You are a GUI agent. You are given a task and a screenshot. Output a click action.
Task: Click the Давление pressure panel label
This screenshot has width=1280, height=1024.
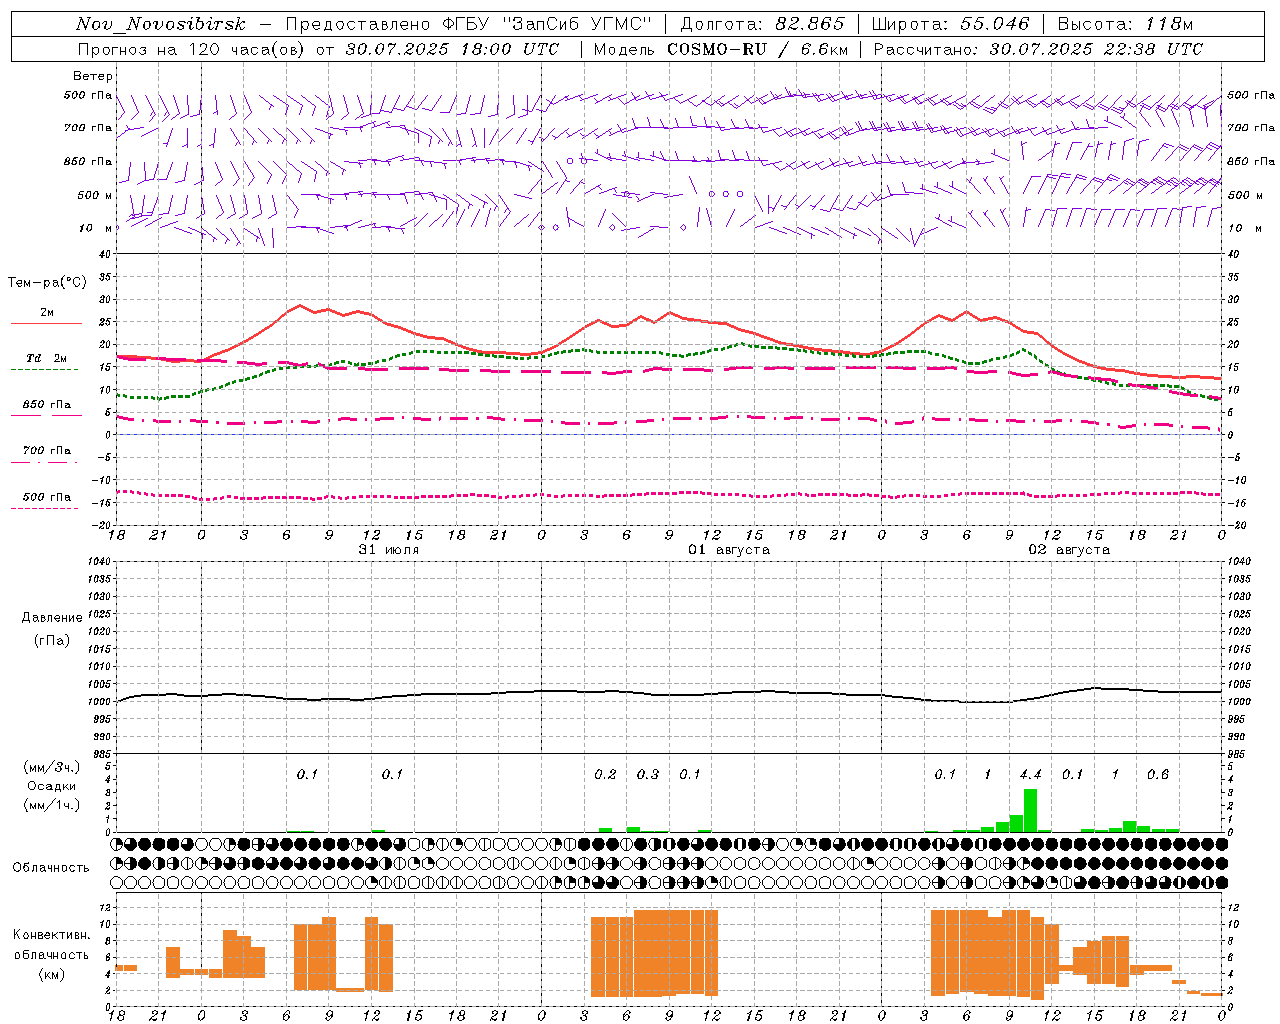[x=52, y=618]
